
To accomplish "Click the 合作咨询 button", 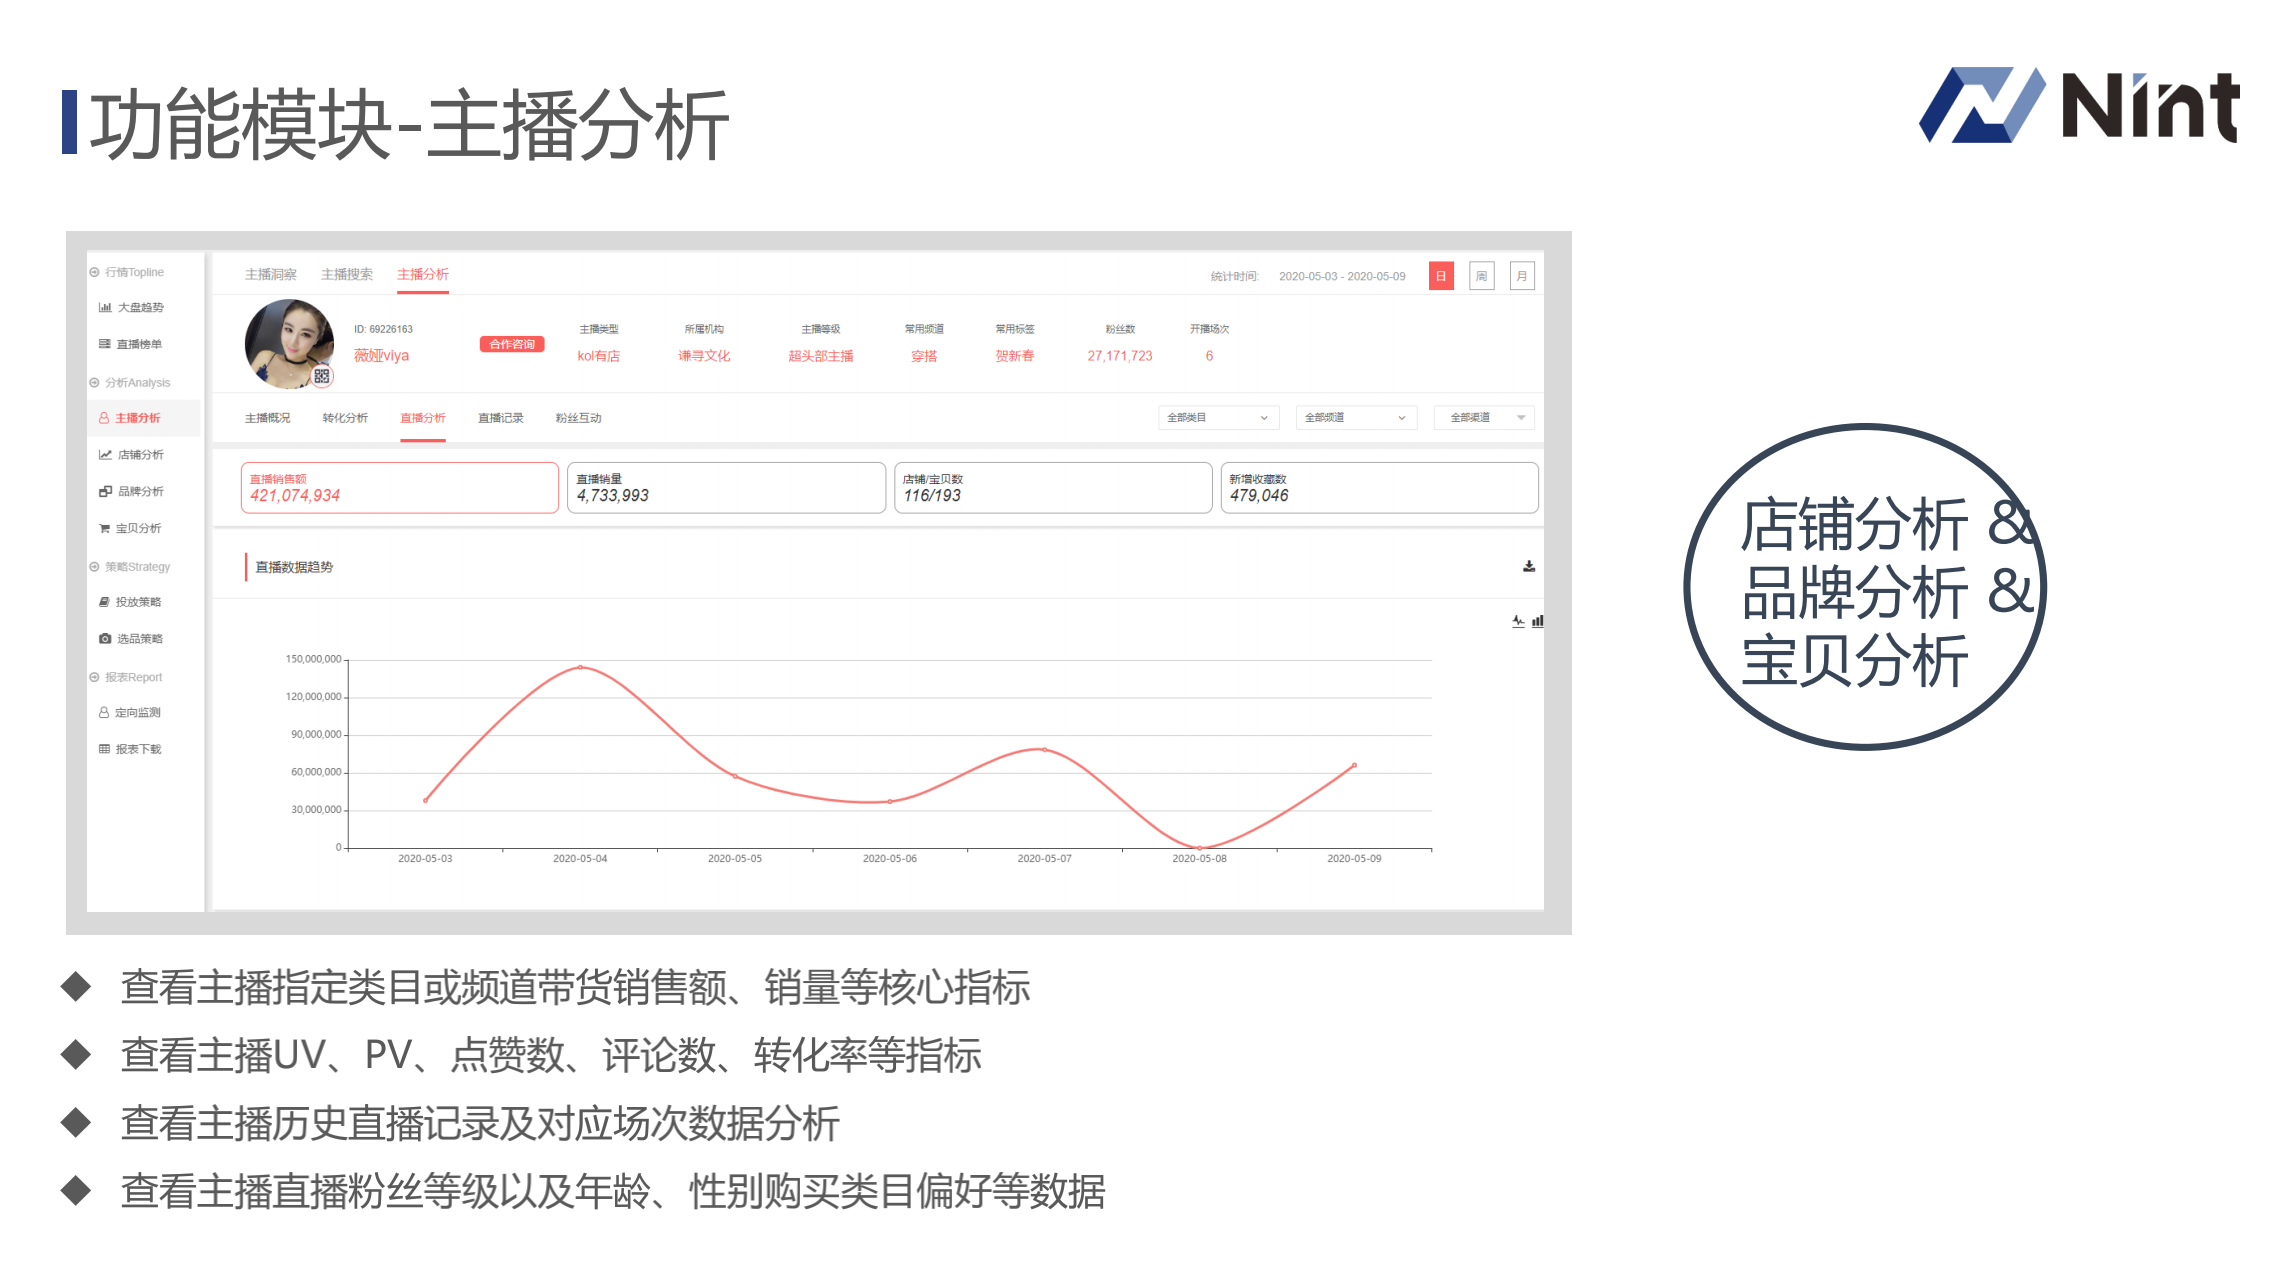I will pyautogui.click(x=512, y=344).
